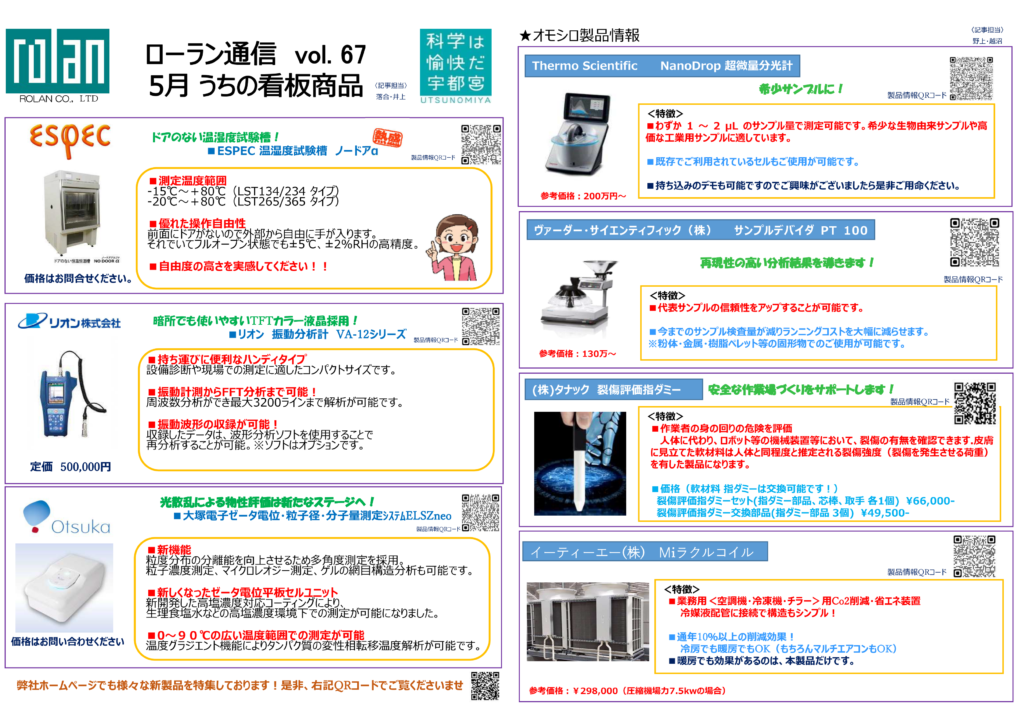
Task: Click 裂傷評価指ダミーセット ¥66,000- price line
Action: coord(805,501)
